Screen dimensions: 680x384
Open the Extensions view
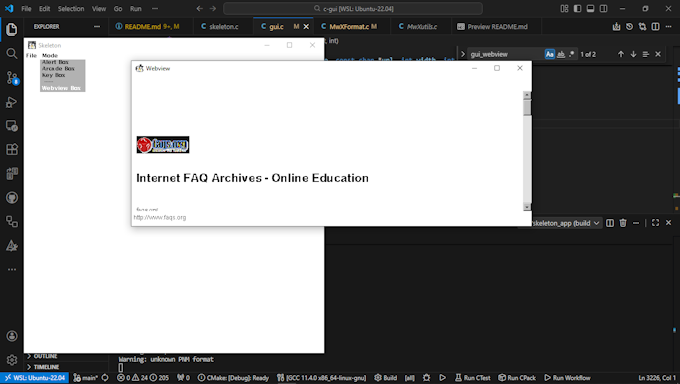[x=12, y=150]
